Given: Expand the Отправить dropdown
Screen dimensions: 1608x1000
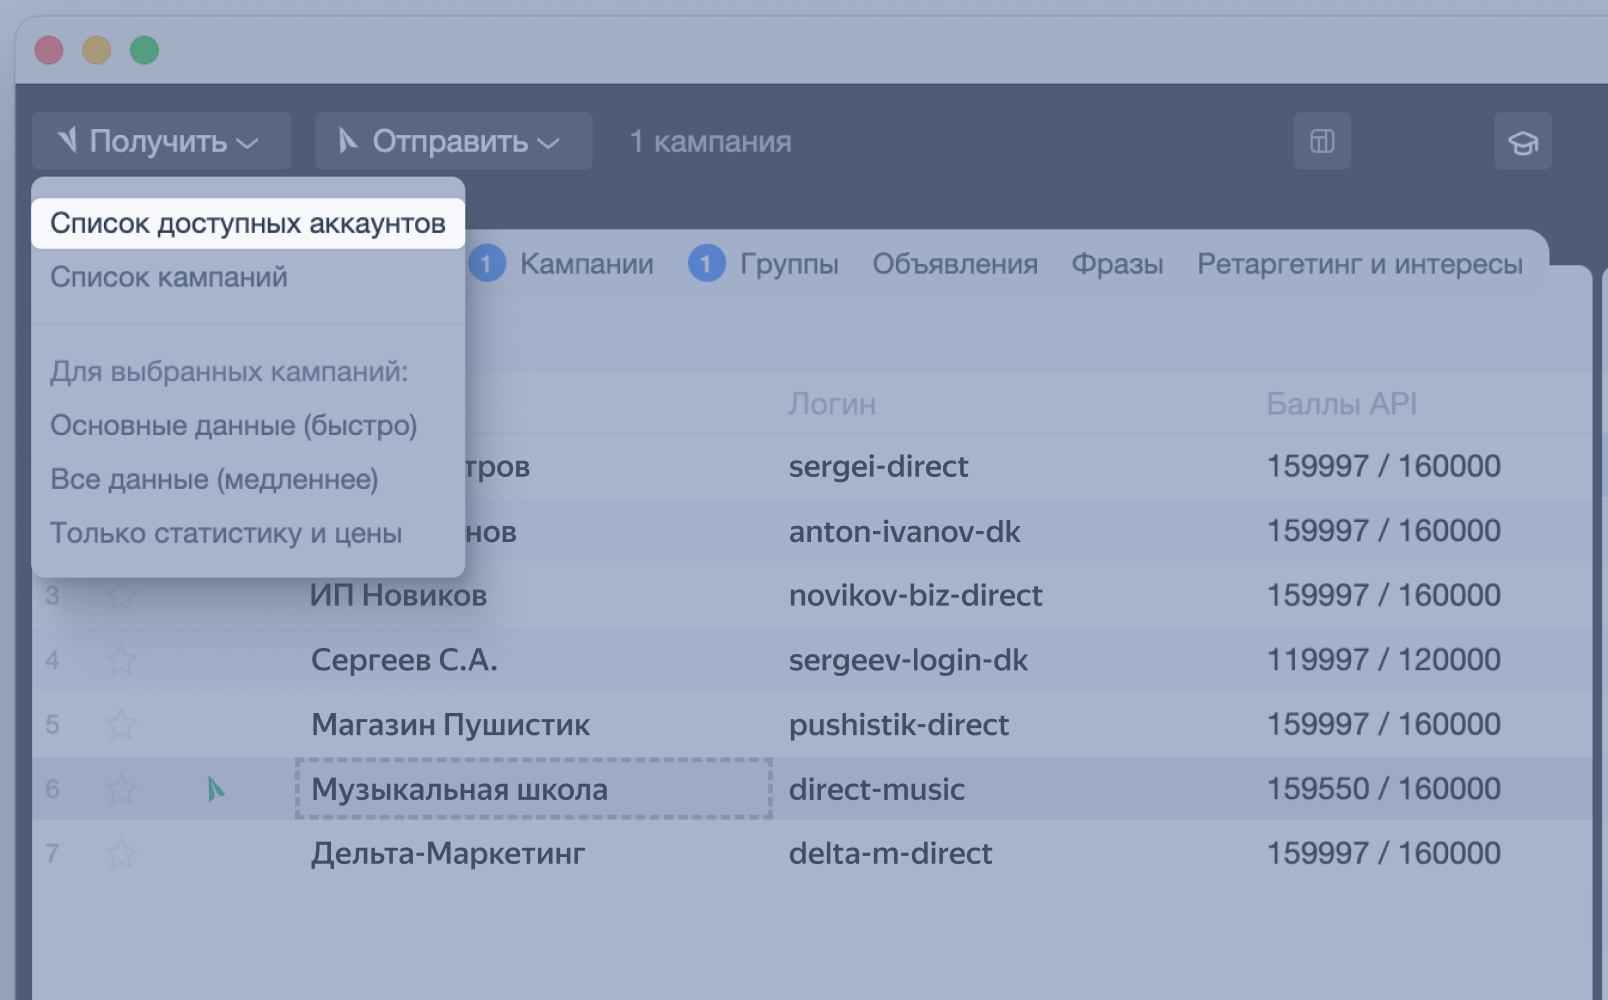Looking at the screenshot, I should click(453, 141).
